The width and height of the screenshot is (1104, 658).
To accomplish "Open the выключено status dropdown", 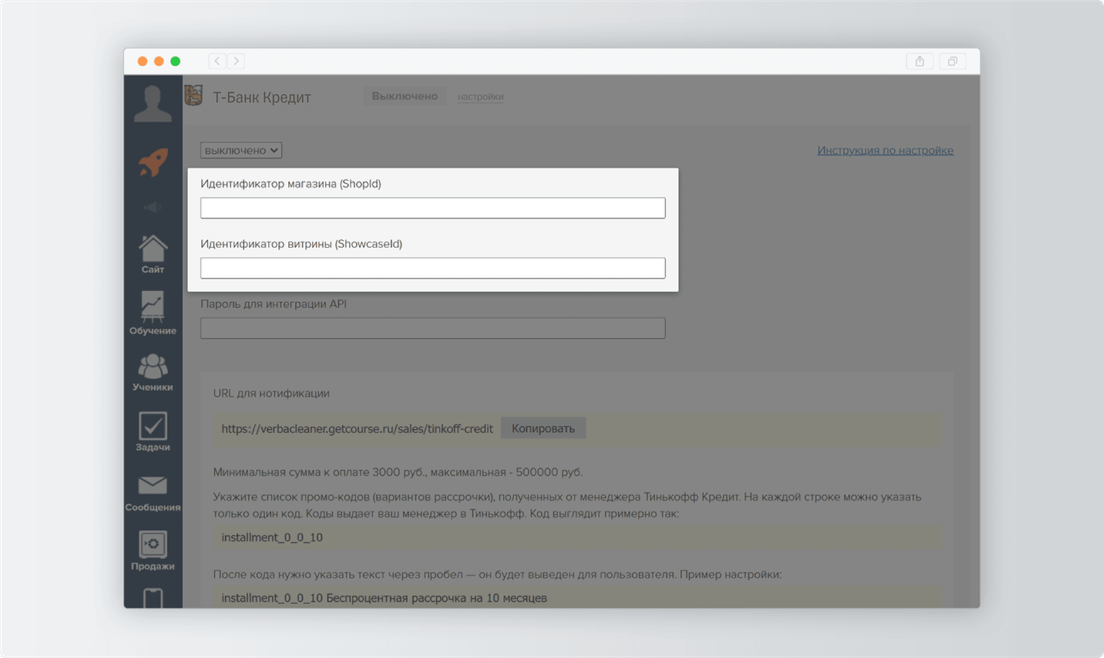I will click(241, 150).
